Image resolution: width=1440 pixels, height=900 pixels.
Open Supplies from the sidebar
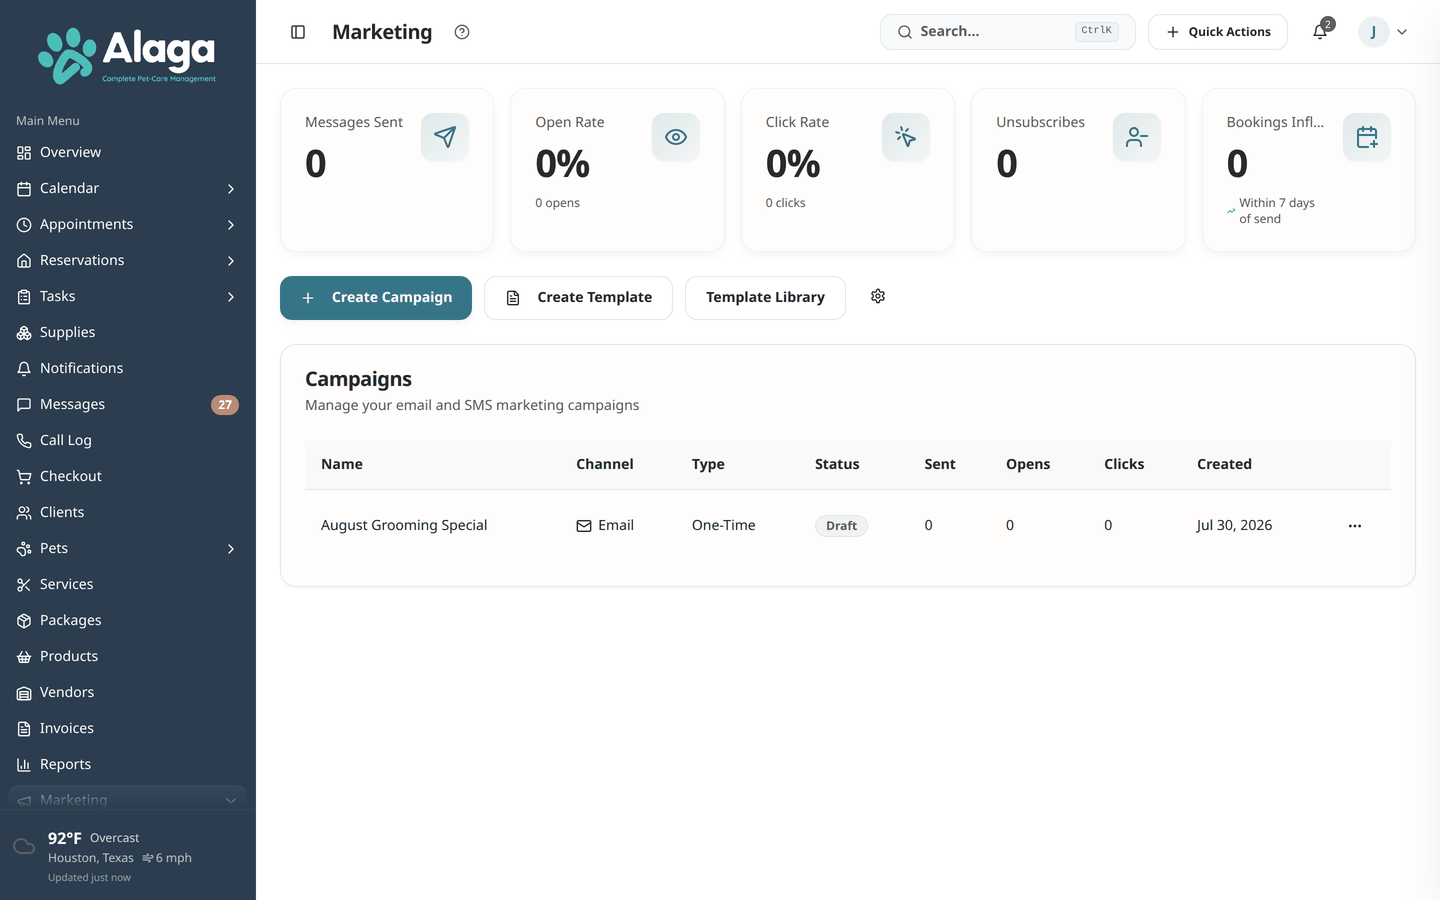coord(128,333)
